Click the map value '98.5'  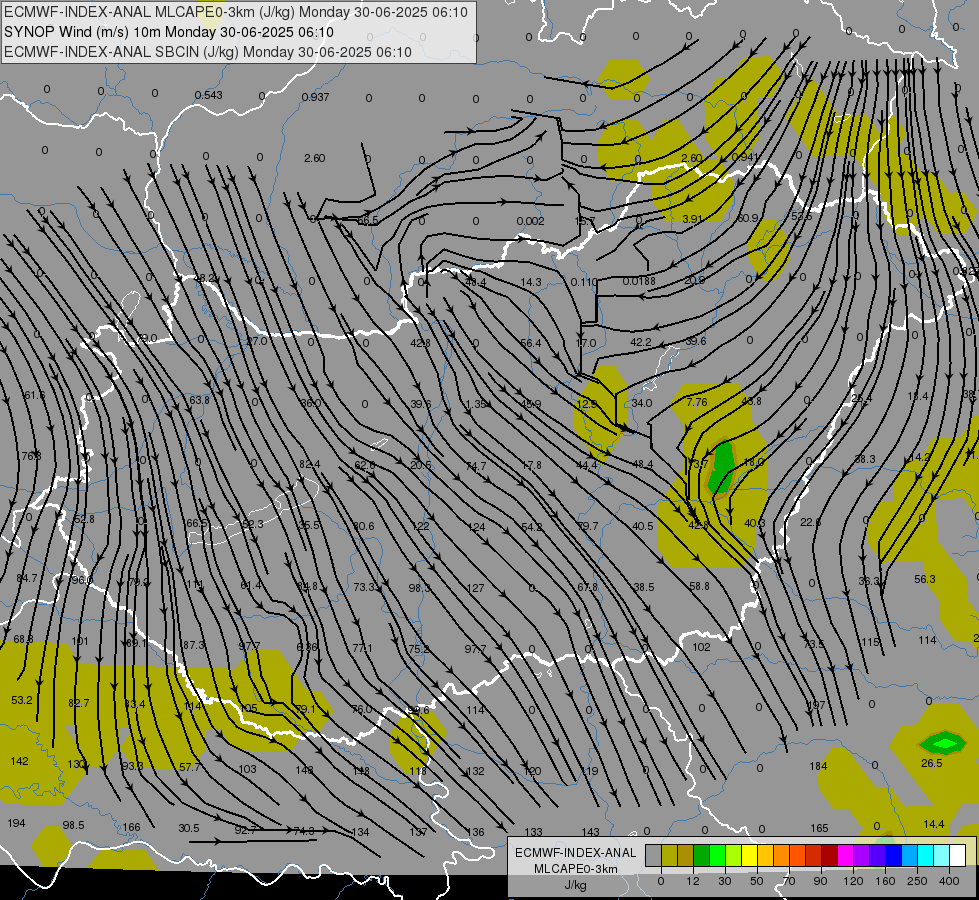tap(73, 826)
